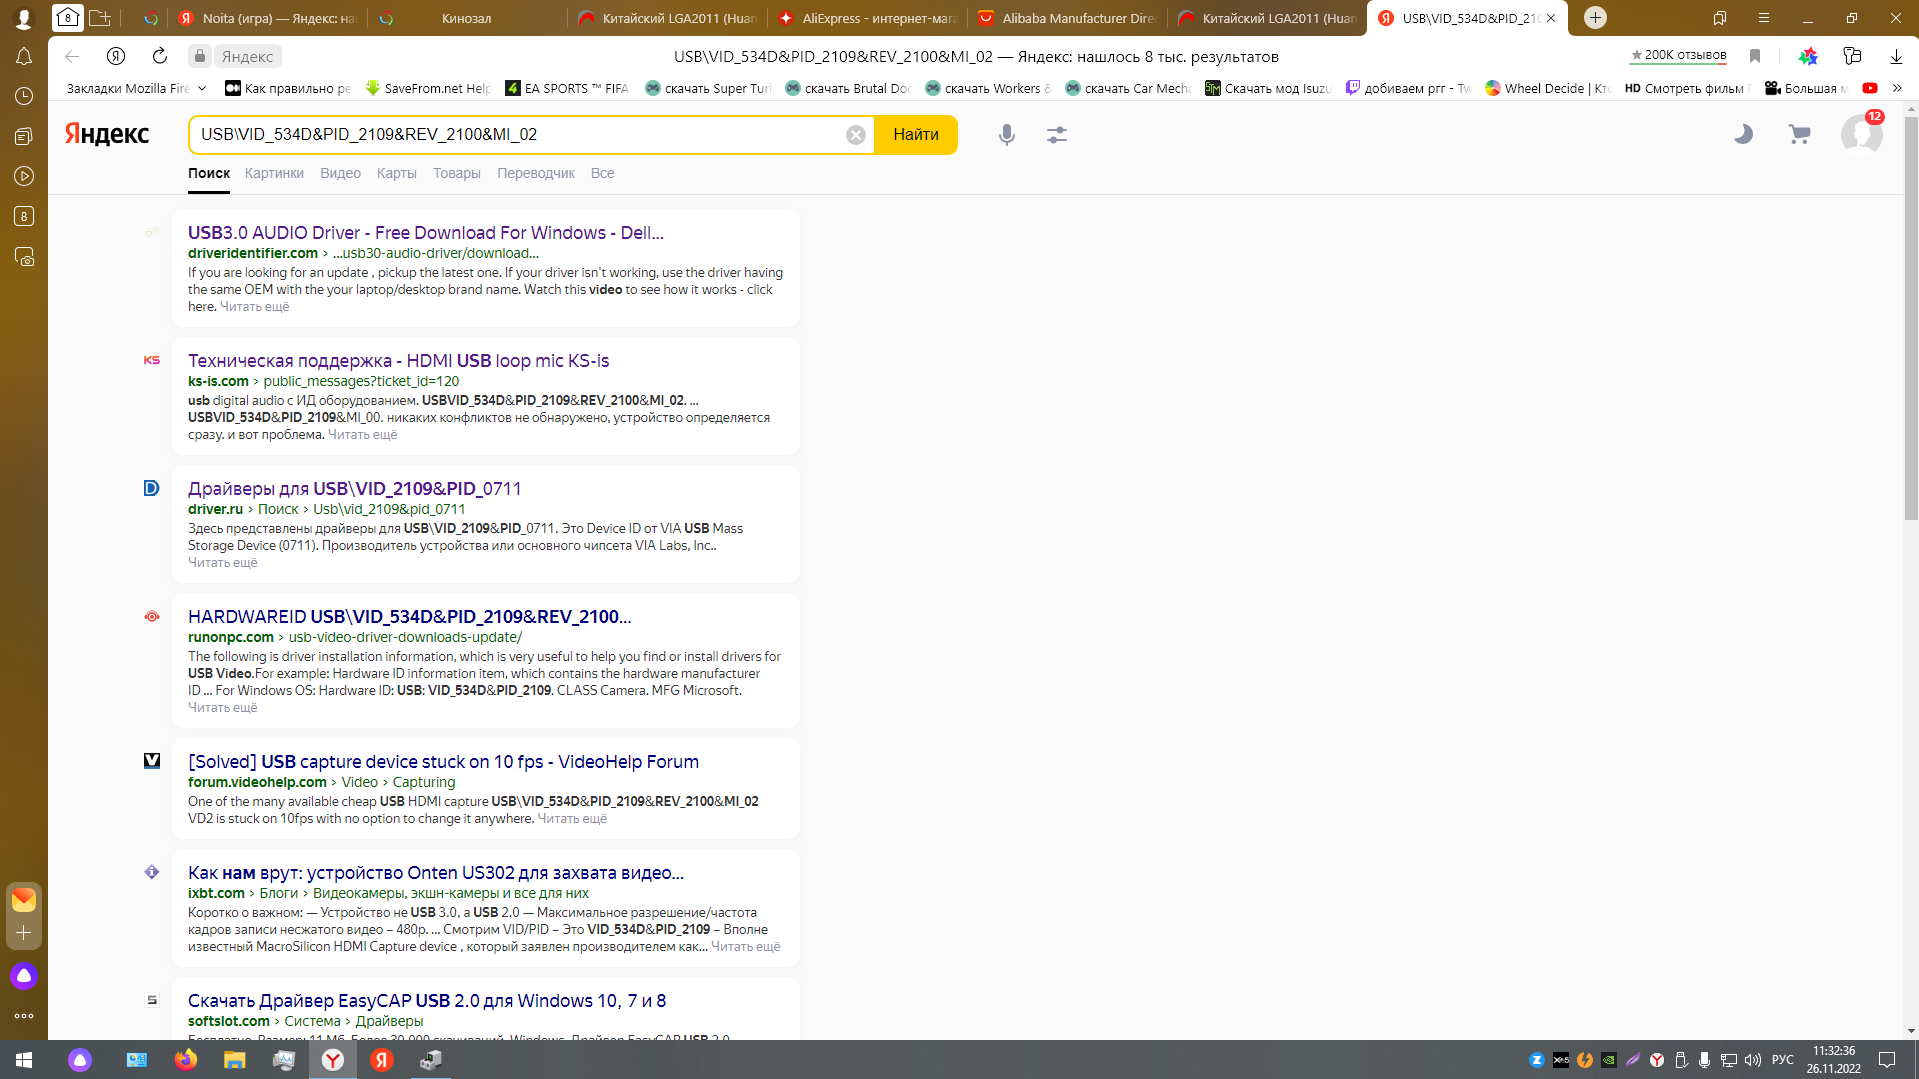This screenshot has width=1919, height=1079.
Task: Switch to the AliExpress browser tab
Action: click(x=867, y=18)
